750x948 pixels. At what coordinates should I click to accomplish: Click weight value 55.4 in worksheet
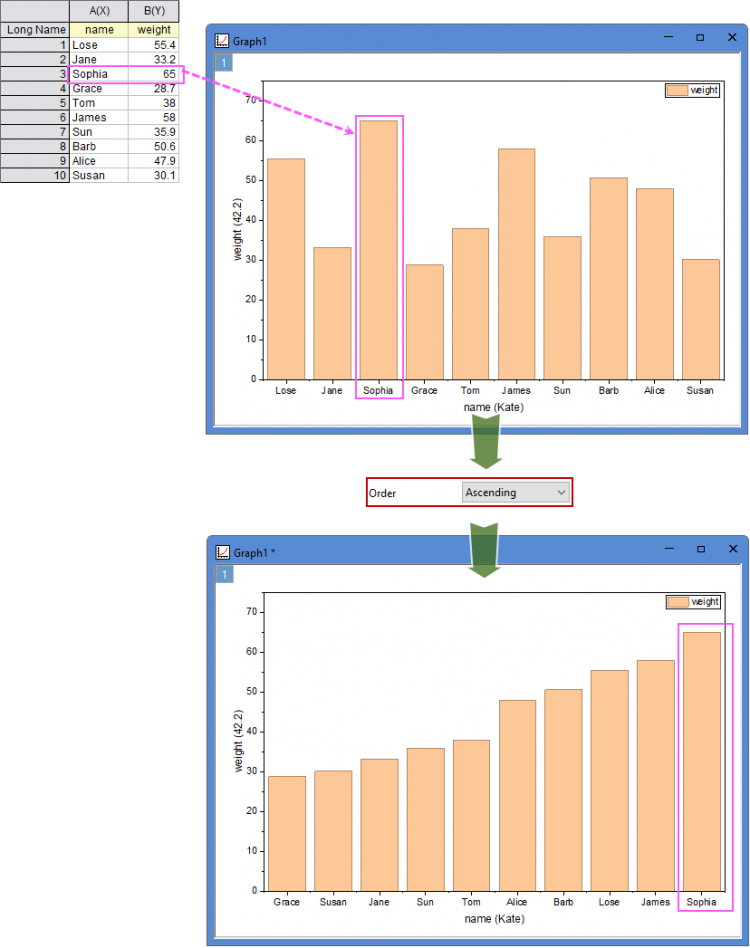pyautogui.click(x=154, y=45)
